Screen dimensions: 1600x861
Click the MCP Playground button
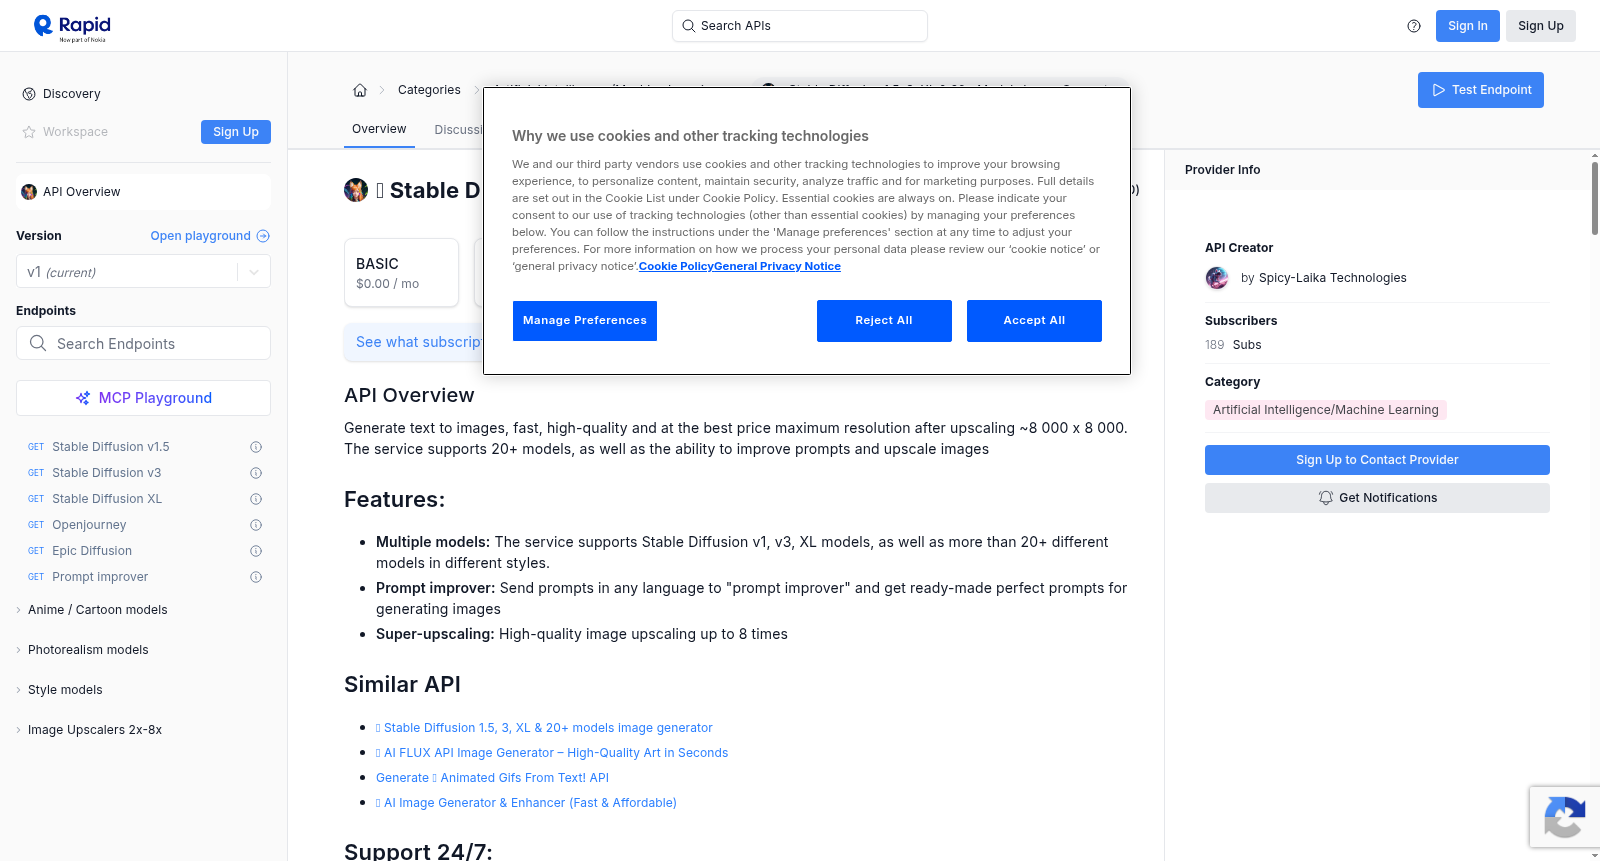tap(143, 398)
